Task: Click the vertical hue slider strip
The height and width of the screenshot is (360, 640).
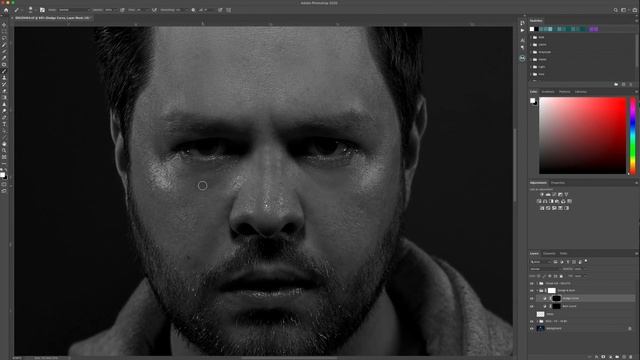Action: click(633, 136)
